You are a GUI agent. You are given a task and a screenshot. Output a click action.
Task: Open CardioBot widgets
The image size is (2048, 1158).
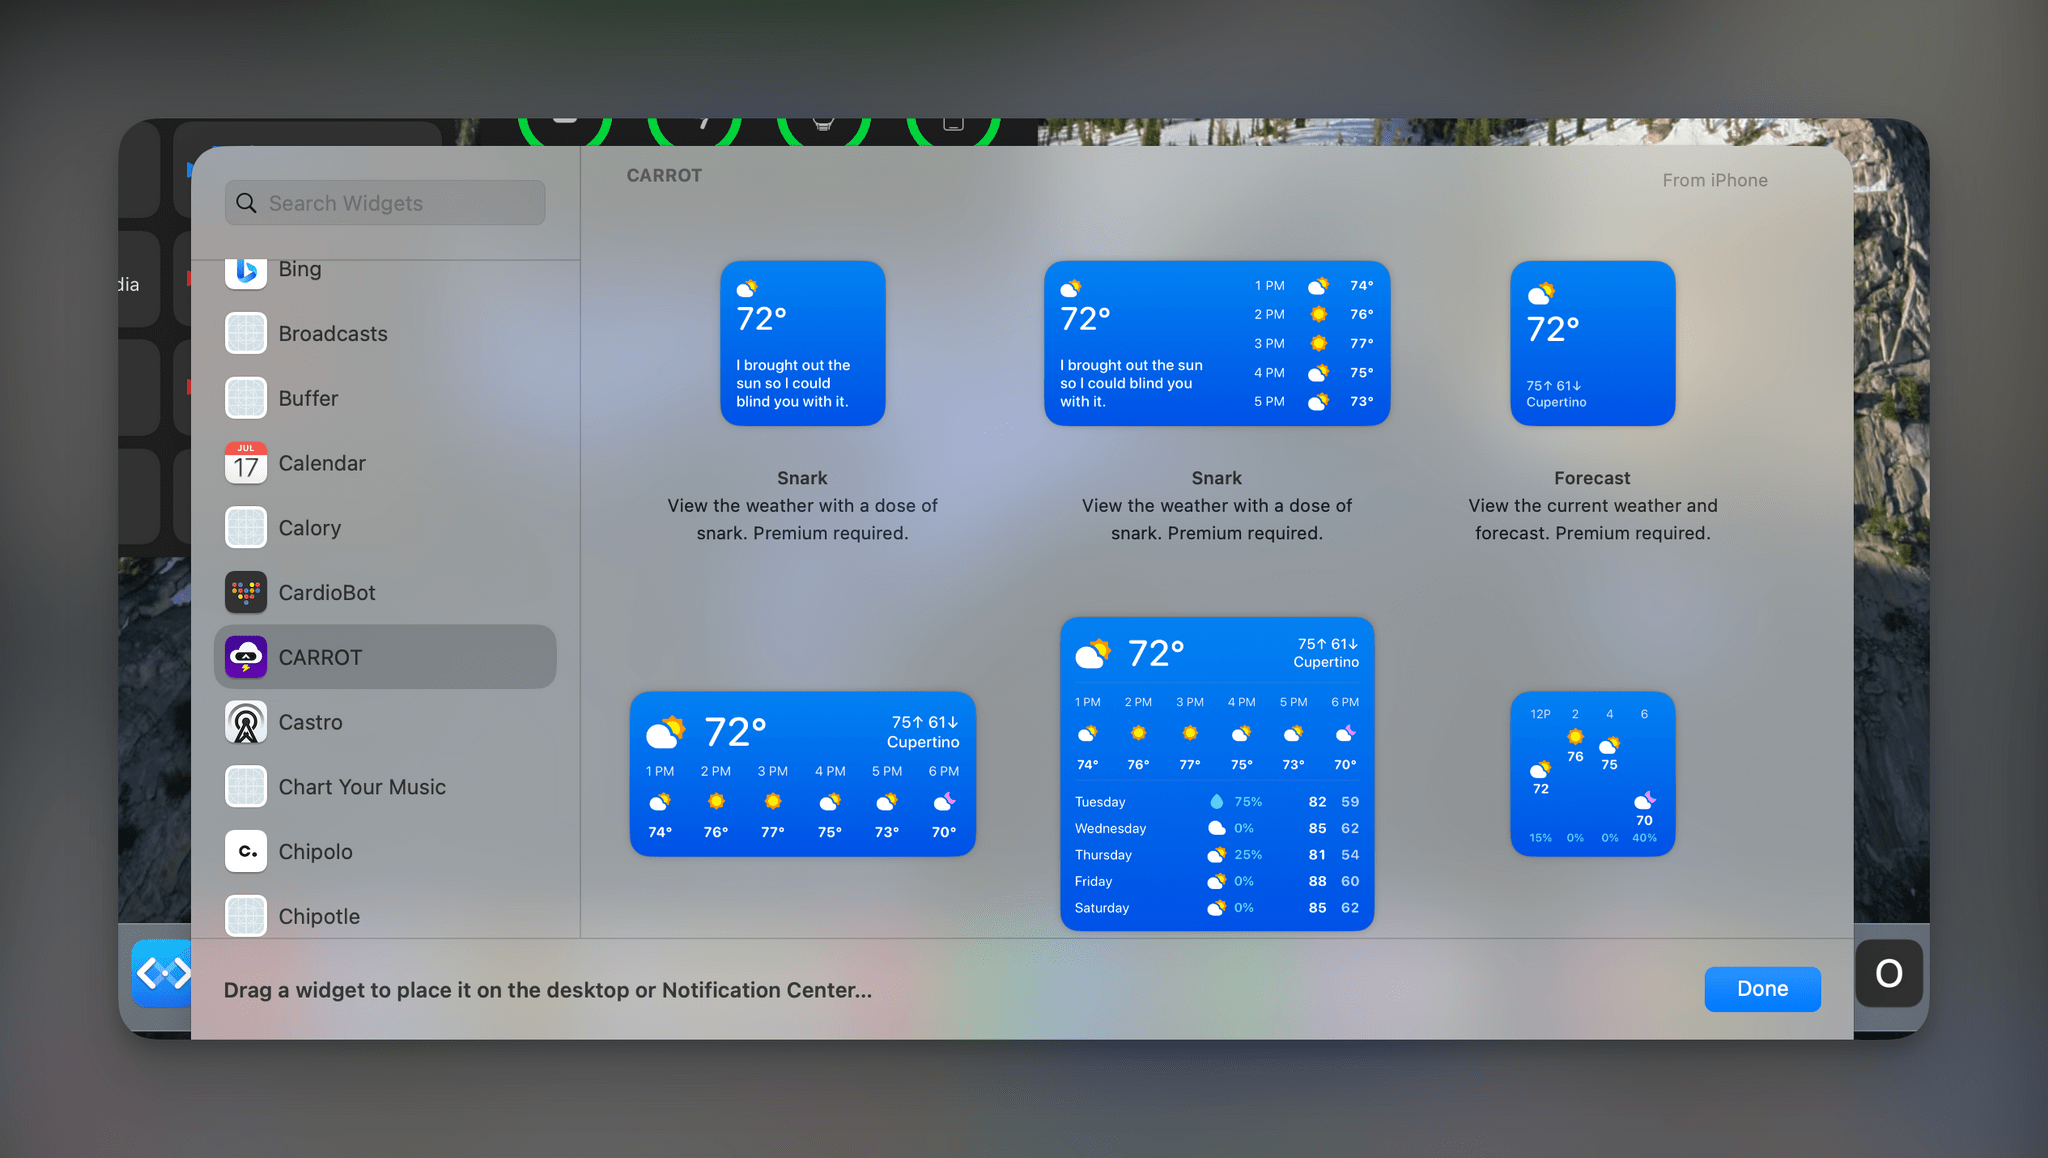385,592
